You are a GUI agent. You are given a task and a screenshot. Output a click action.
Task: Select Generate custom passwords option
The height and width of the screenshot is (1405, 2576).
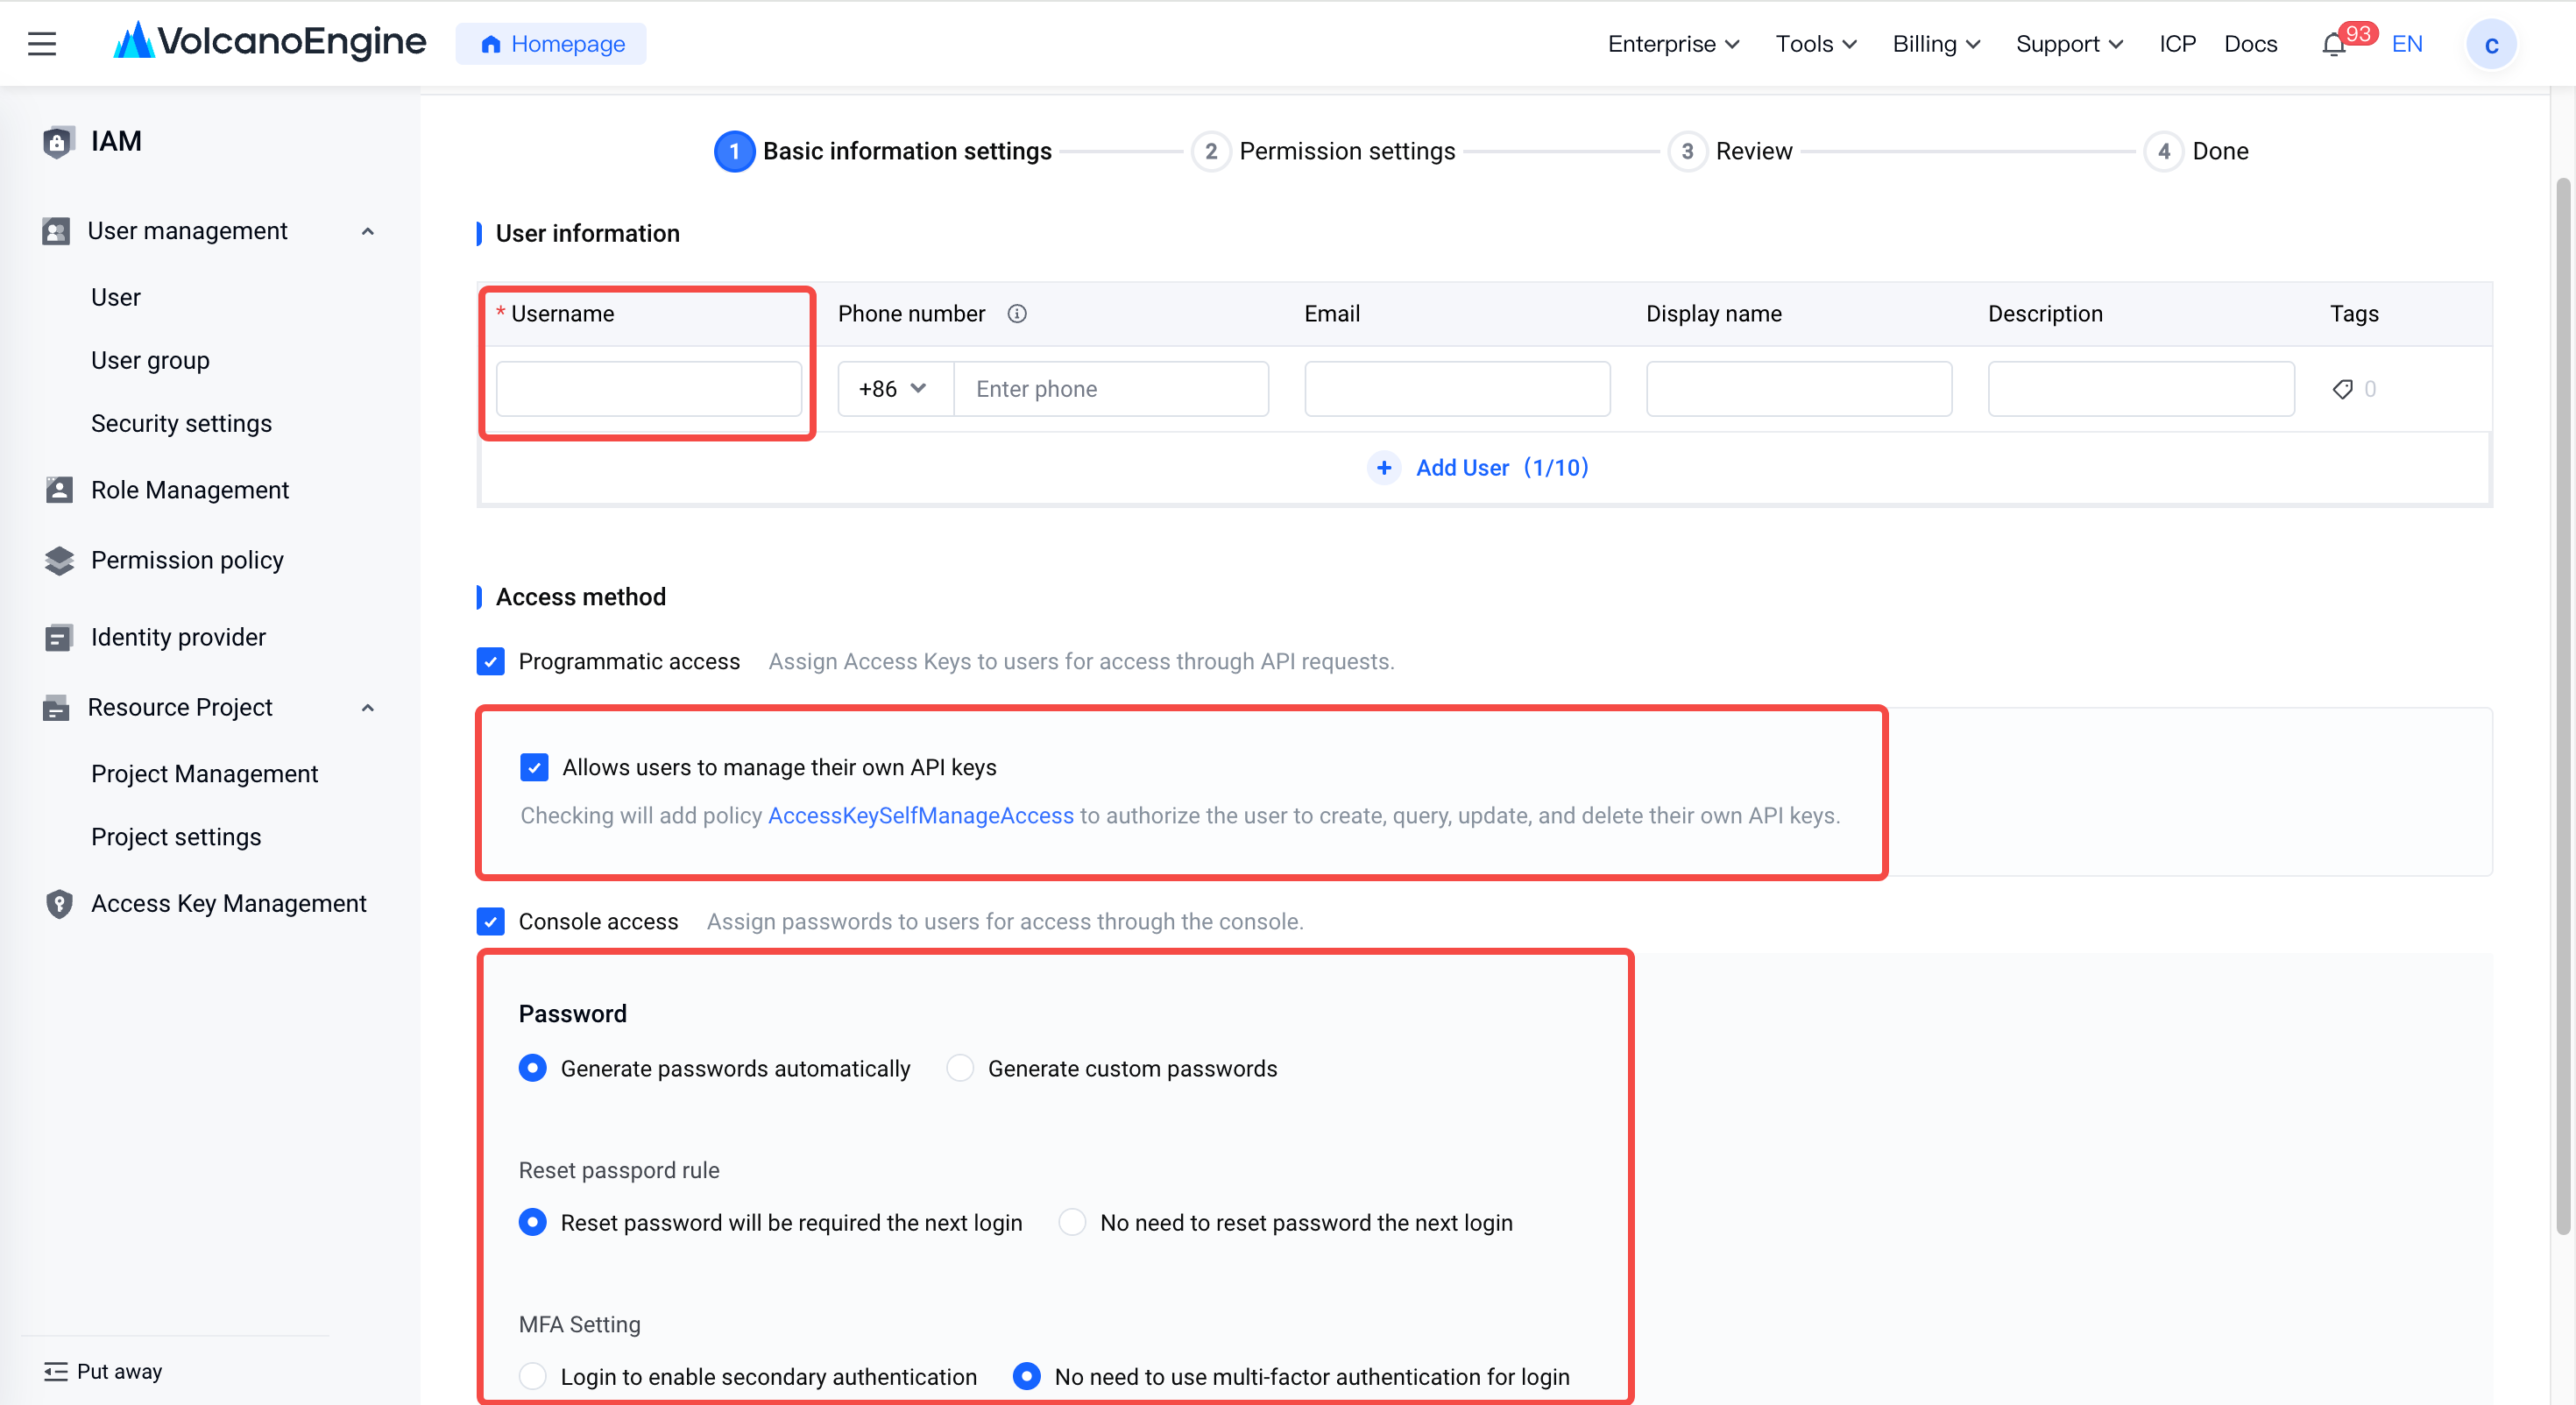click(x=960, y=1068)
